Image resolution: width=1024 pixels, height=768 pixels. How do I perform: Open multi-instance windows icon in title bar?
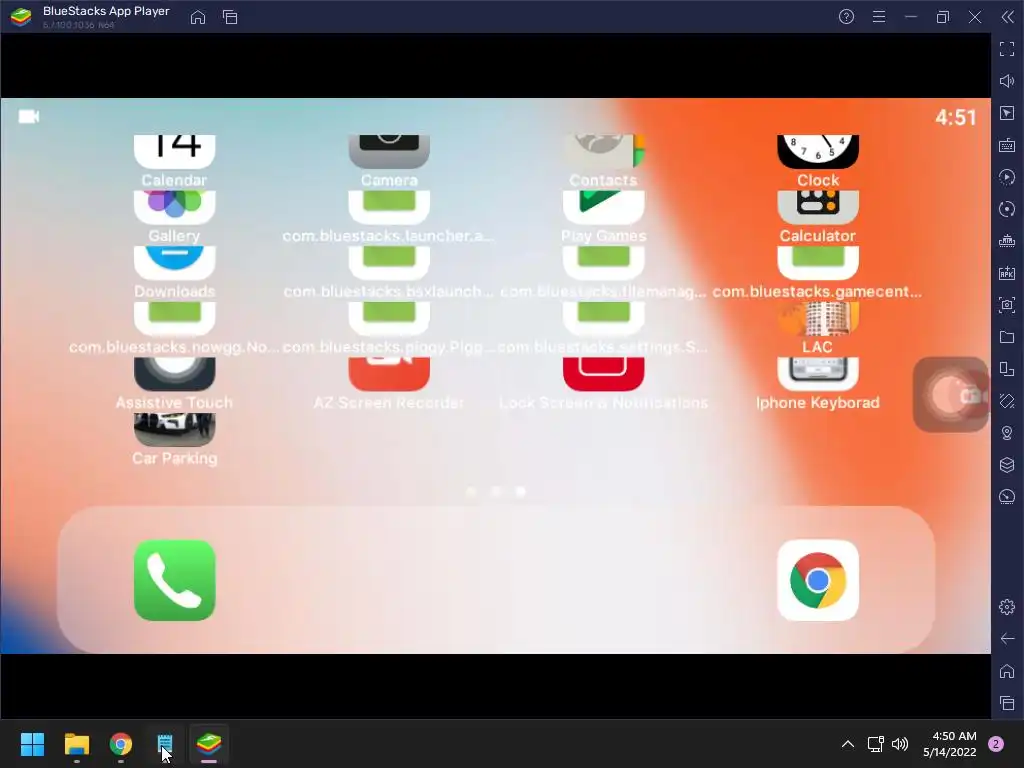click(x=230, y=17)
